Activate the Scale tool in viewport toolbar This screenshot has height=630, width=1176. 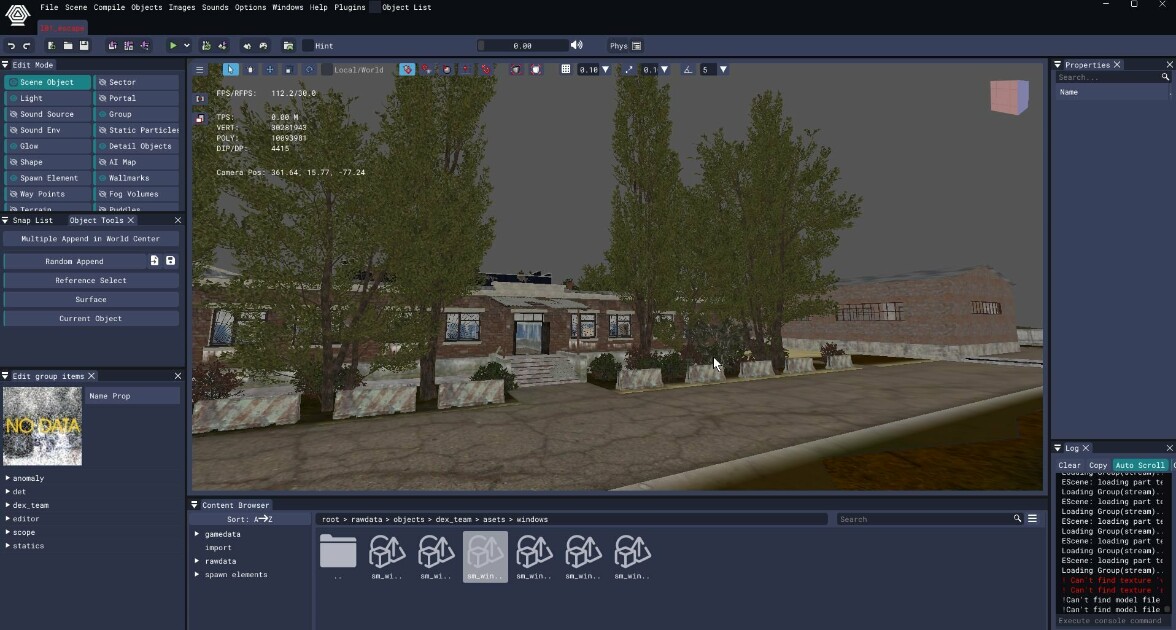click(x=289, y=69)
